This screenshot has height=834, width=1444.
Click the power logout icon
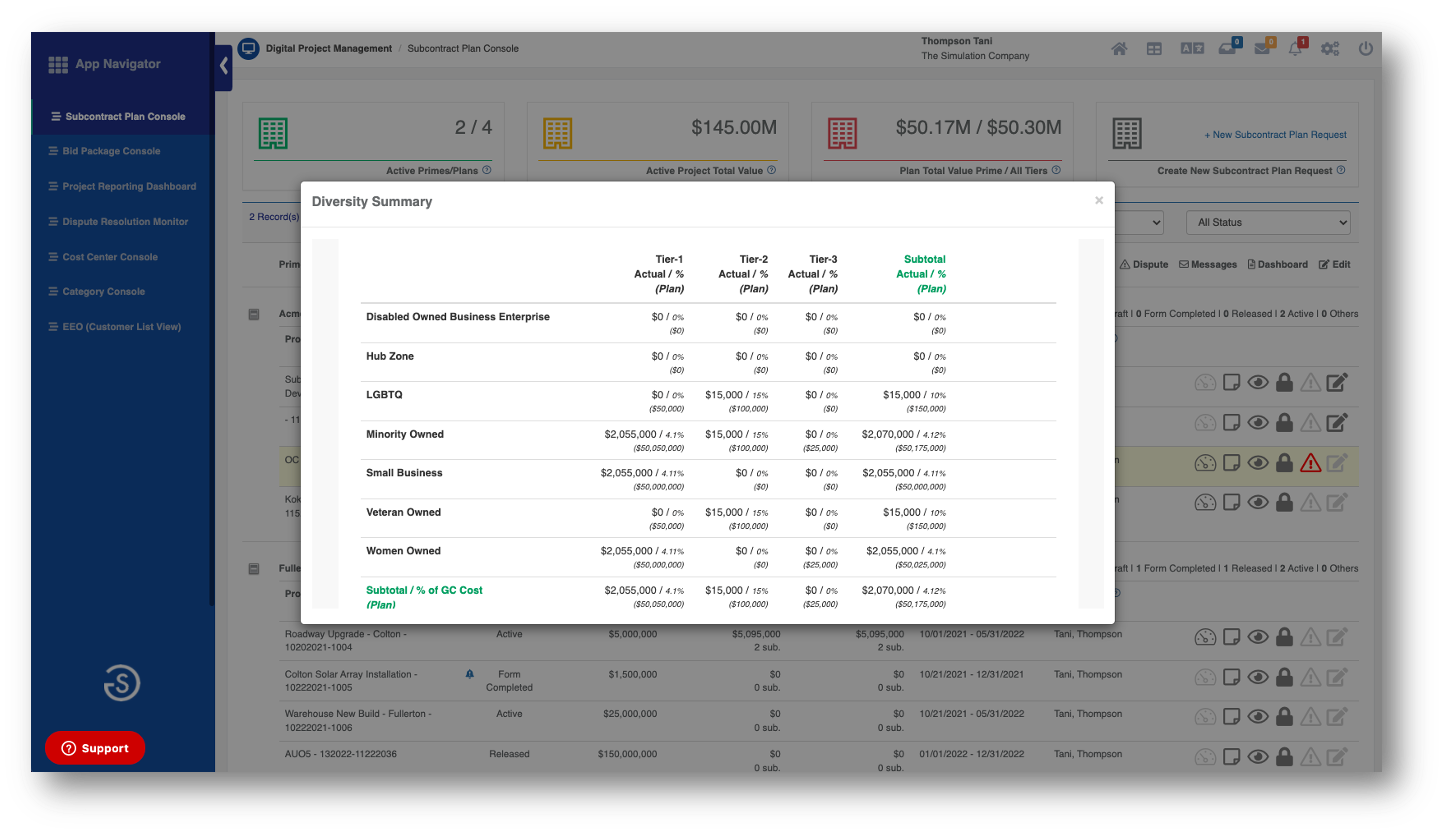(1365, 49)
